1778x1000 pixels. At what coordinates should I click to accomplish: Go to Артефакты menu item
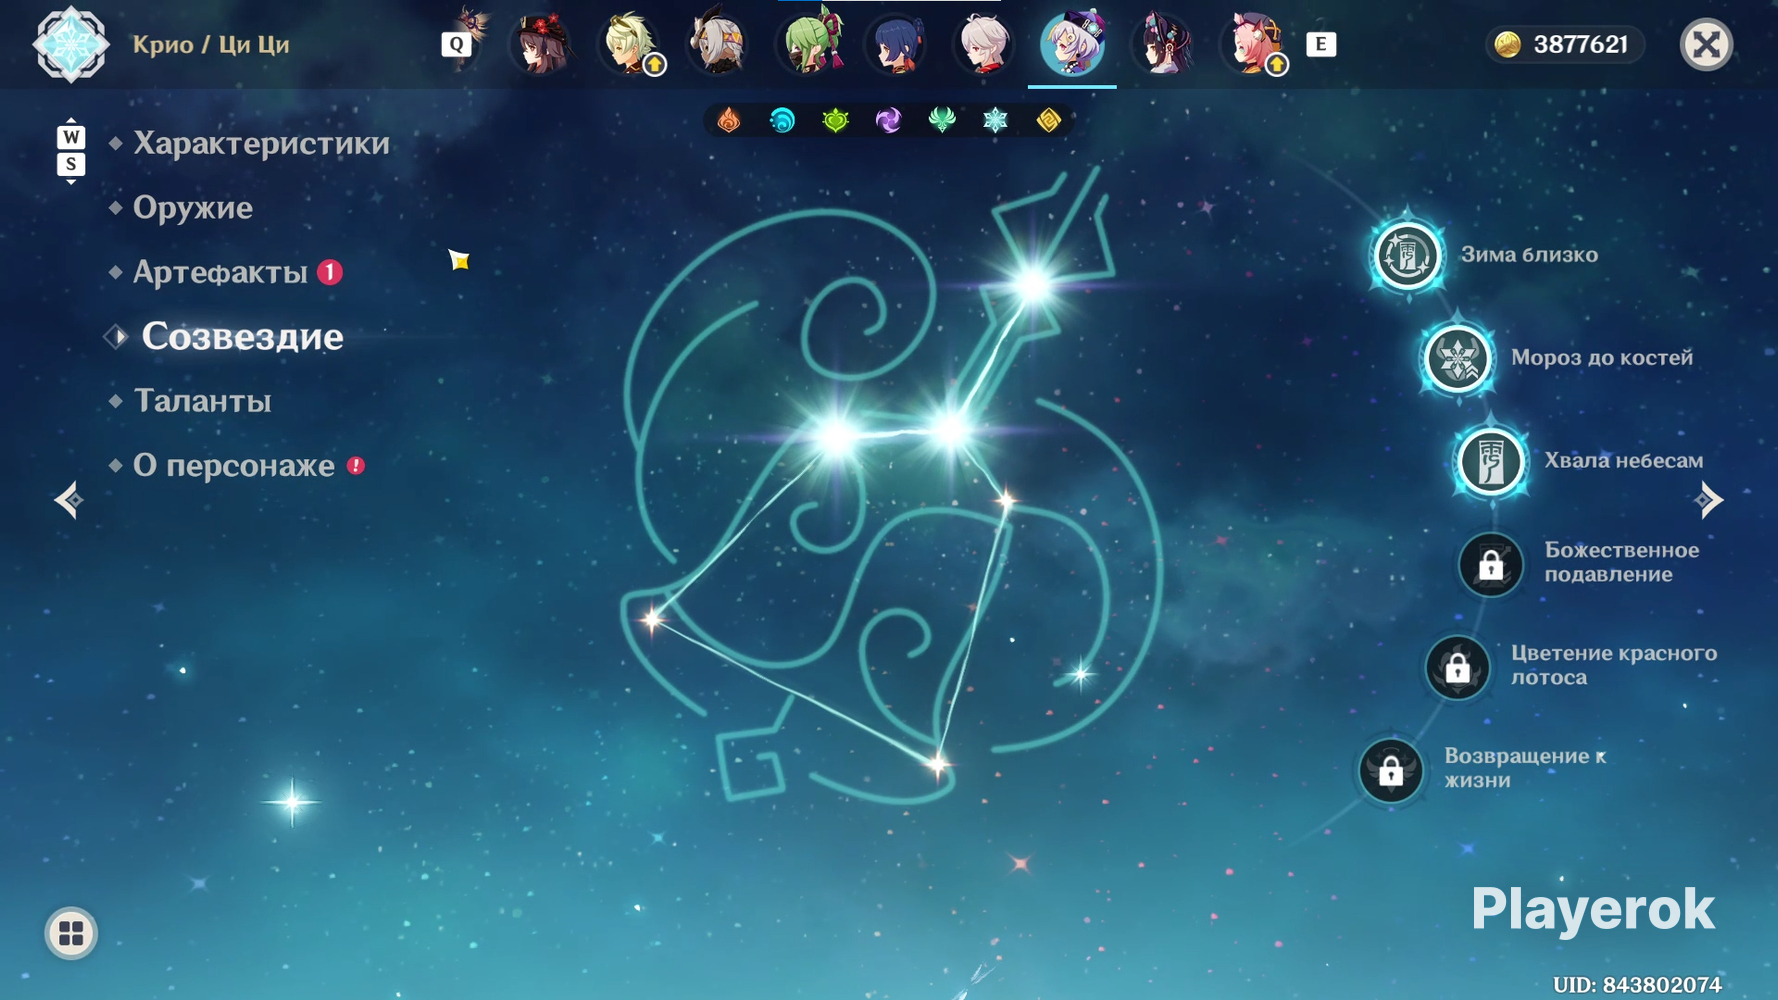point(220,272)
